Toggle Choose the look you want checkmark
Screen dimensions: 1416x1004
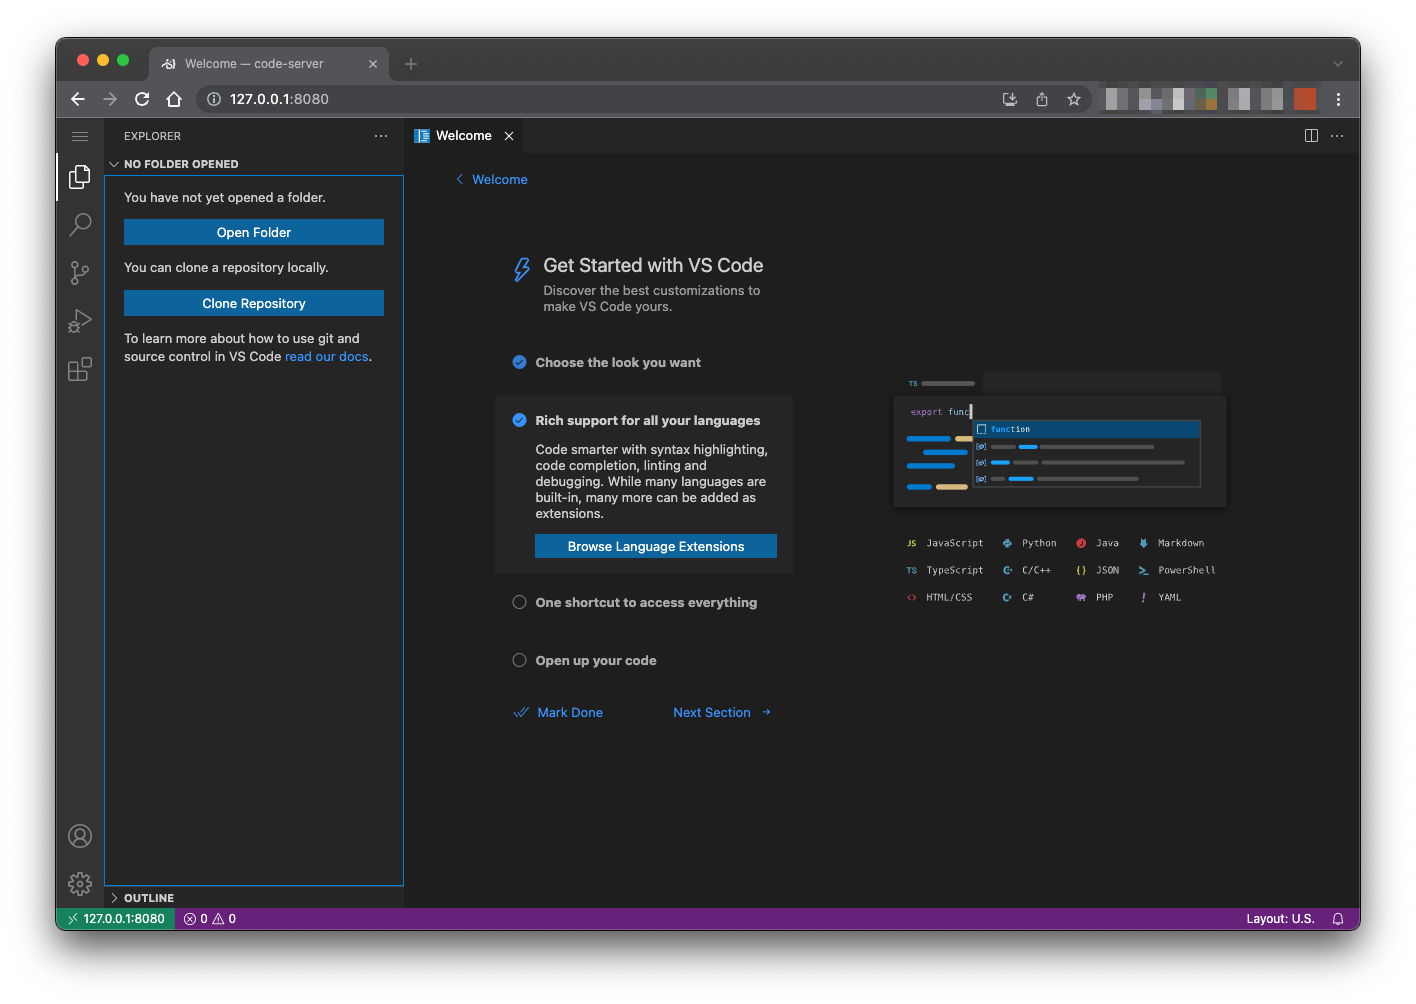520,362
